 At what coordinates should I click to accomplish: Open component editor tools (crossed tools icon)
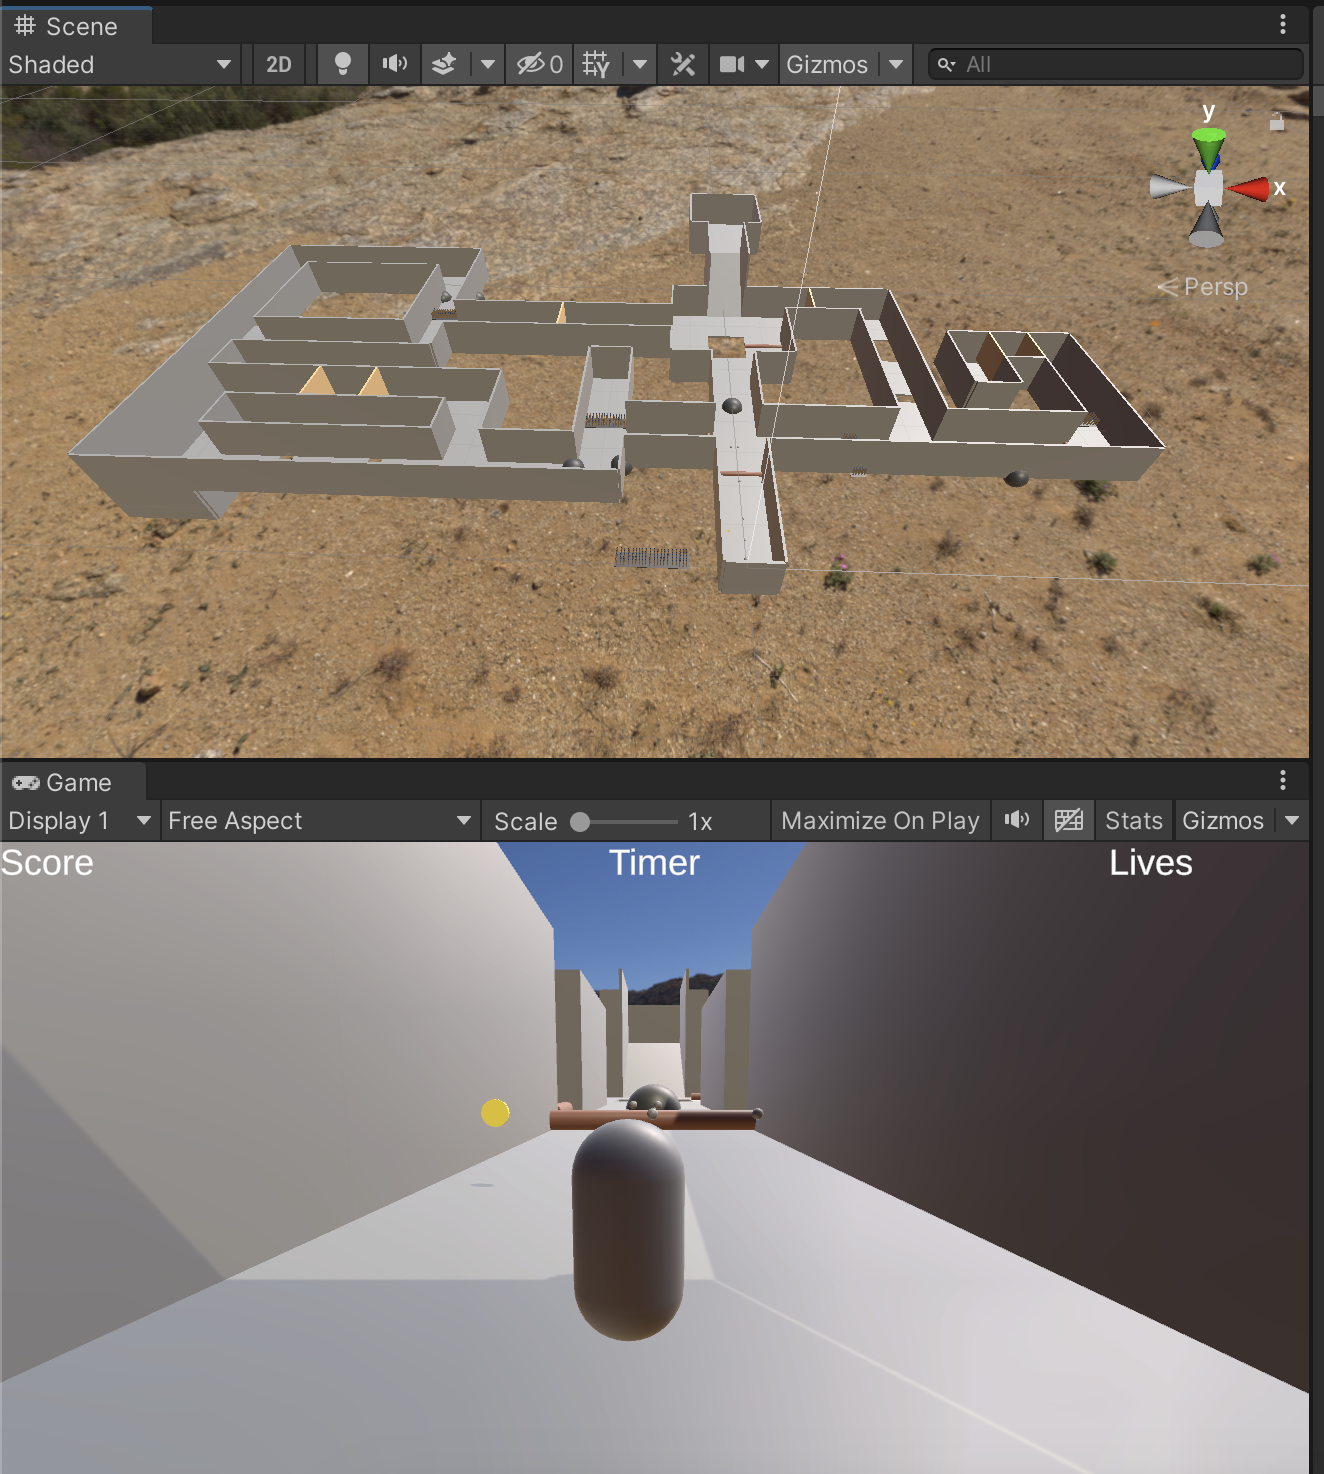point(683,64)
